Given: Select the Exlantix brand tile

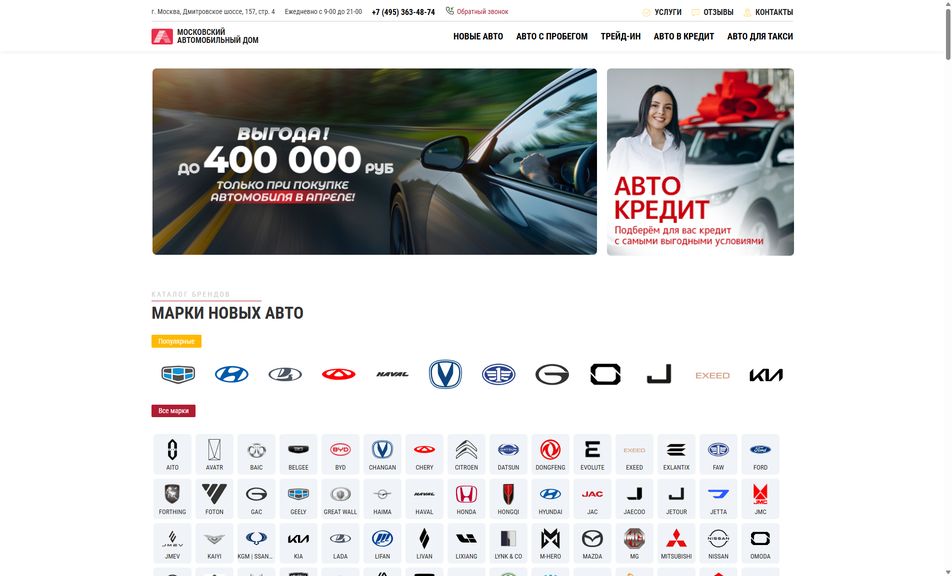Looking at the screenshot, I should 676,454.
